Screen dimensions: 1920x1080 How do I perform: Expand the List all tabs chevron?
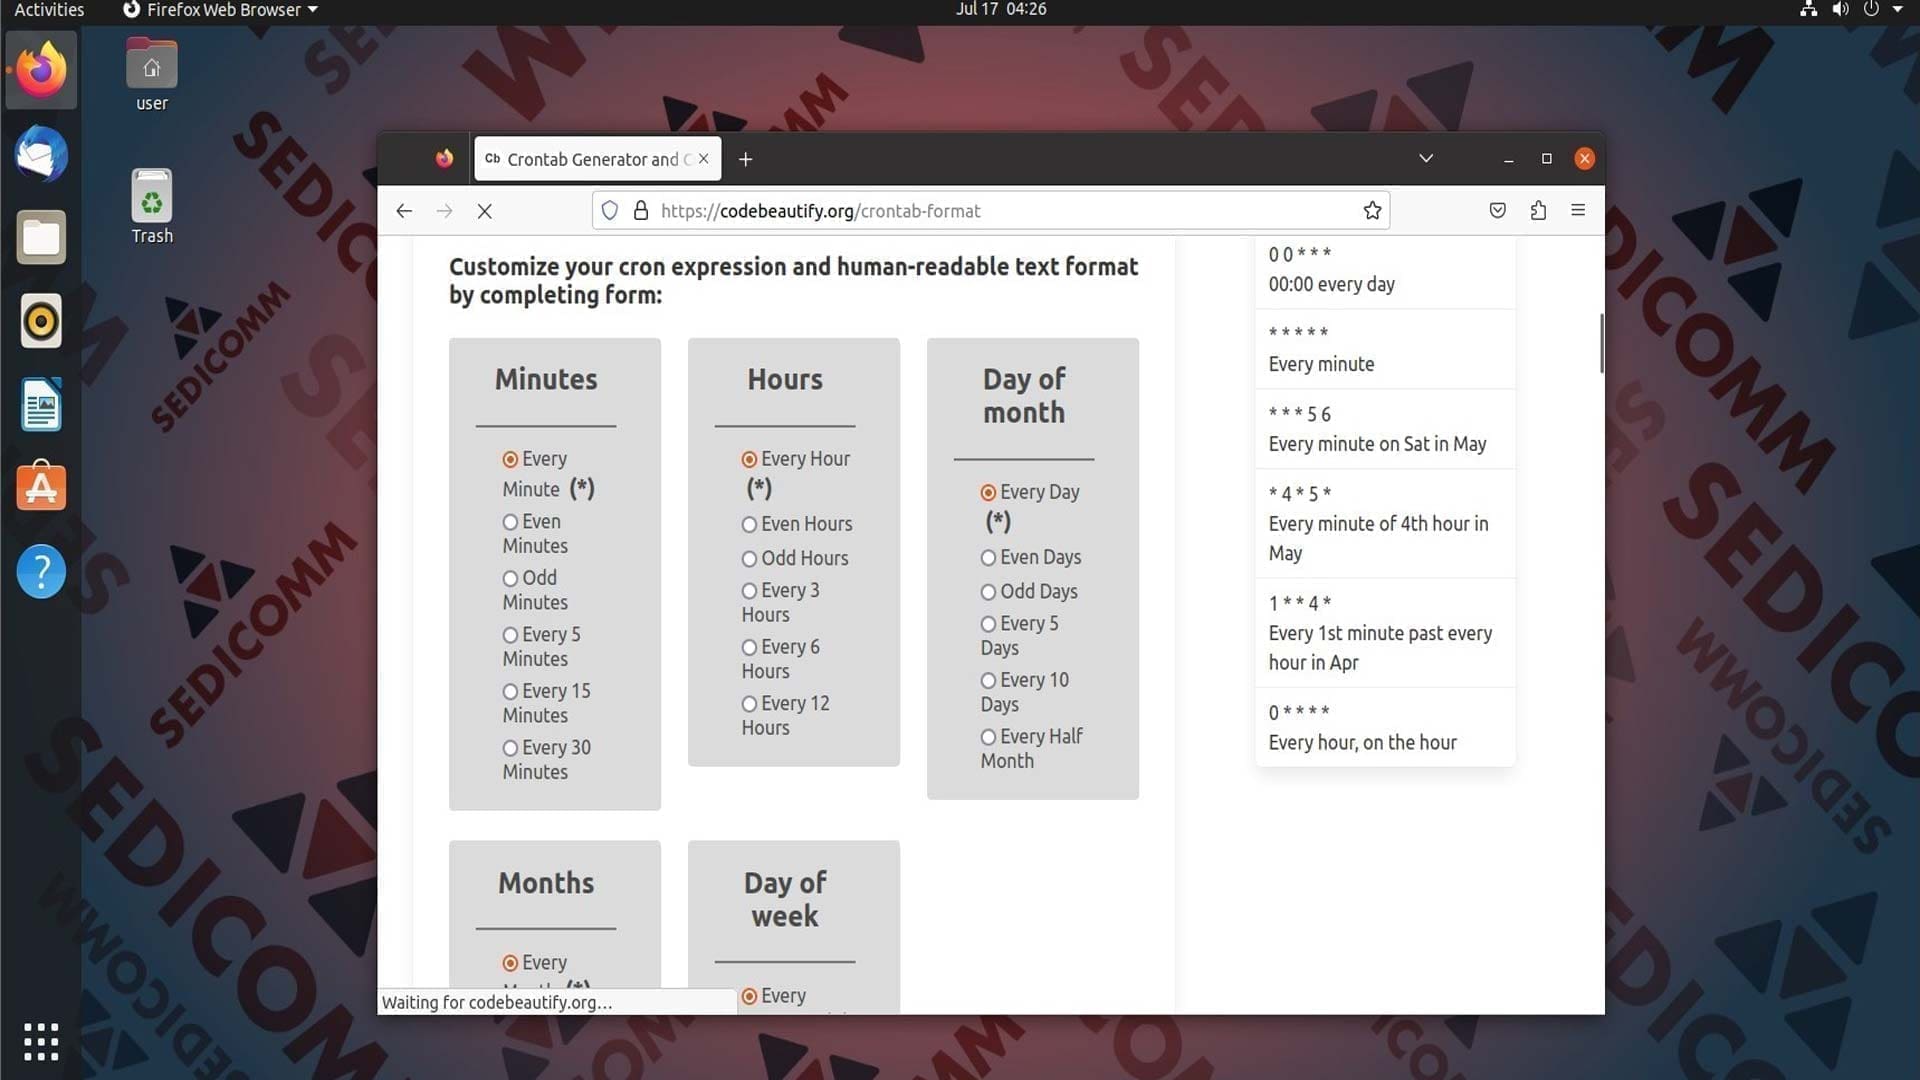(1426, 158)
